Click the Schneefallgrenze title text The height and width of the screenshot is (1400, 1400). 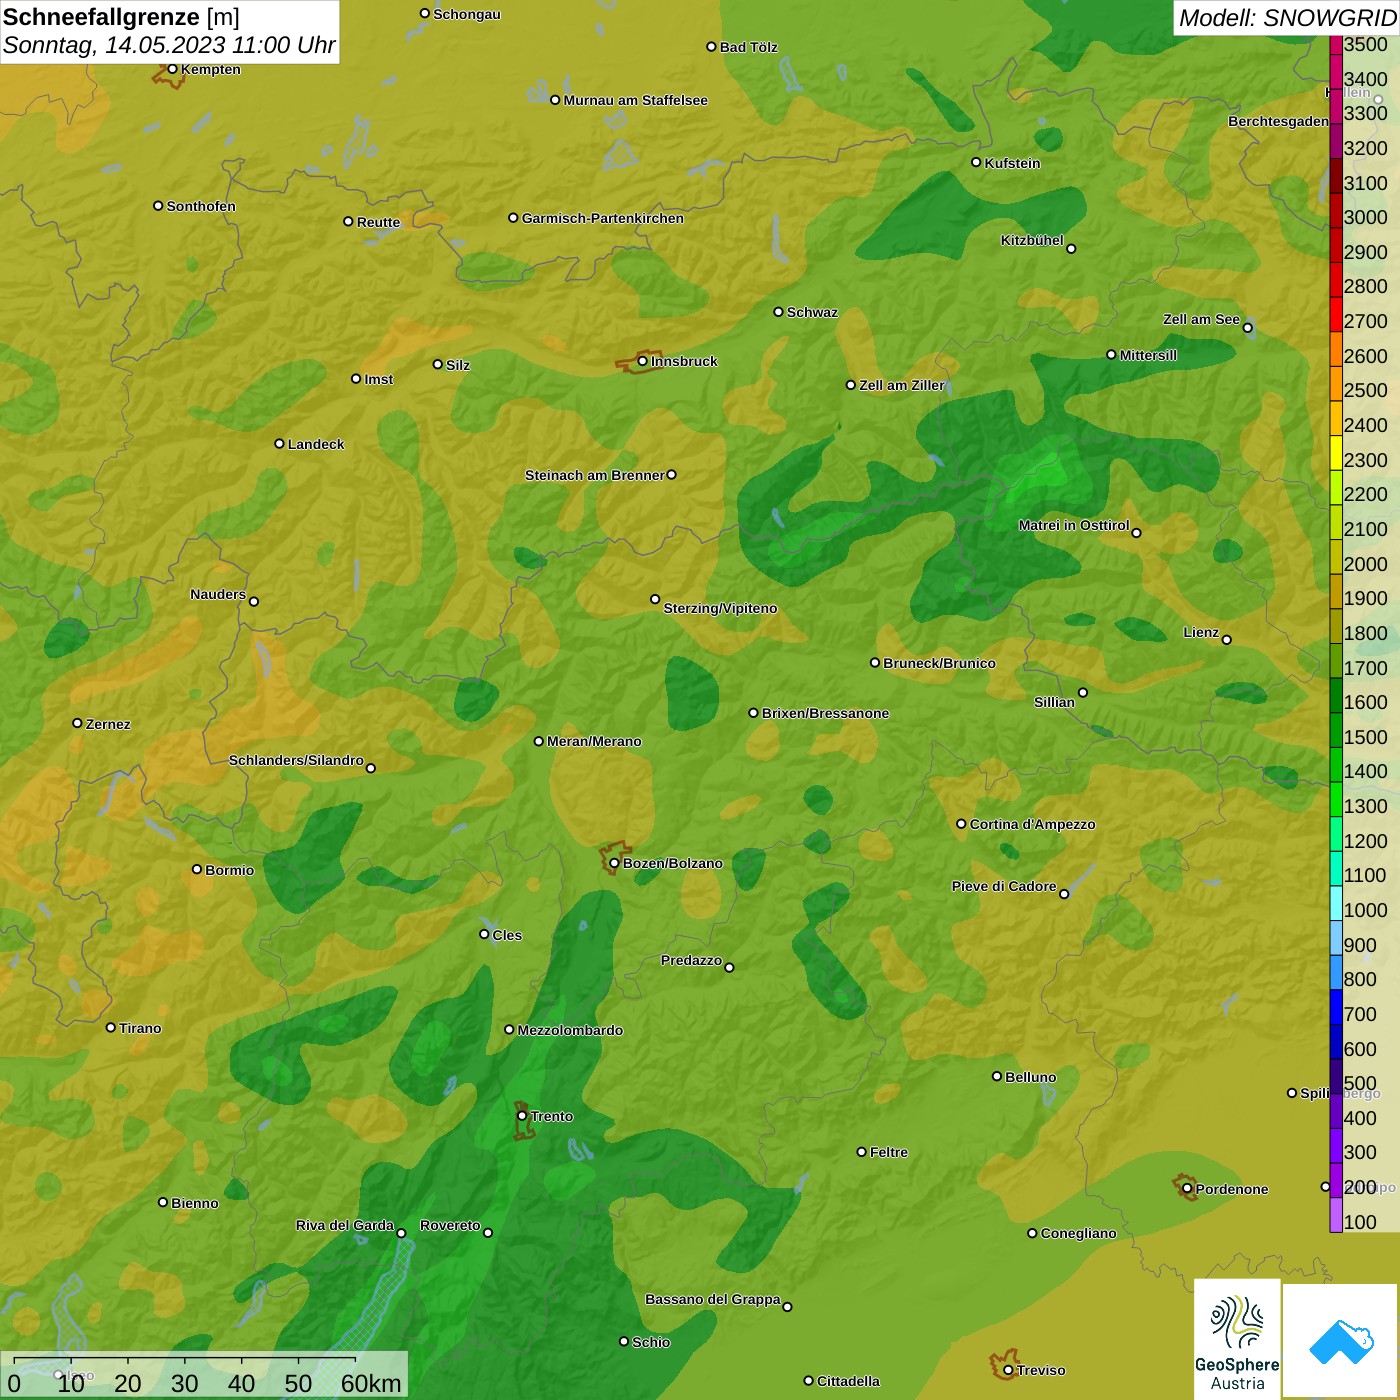[x=101, y=17]
